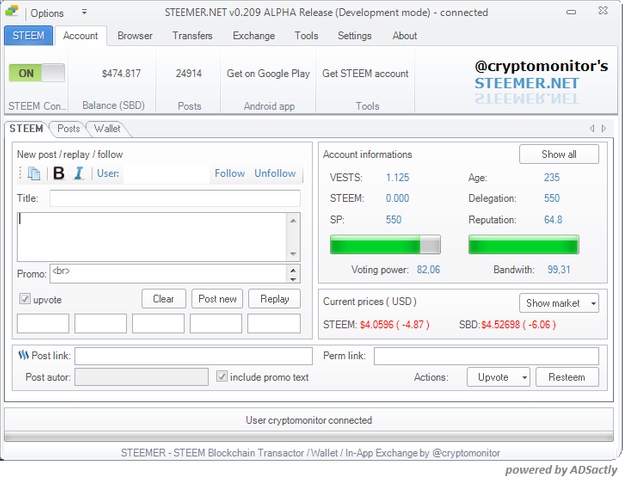Click the Post new button

pos(217,299)
